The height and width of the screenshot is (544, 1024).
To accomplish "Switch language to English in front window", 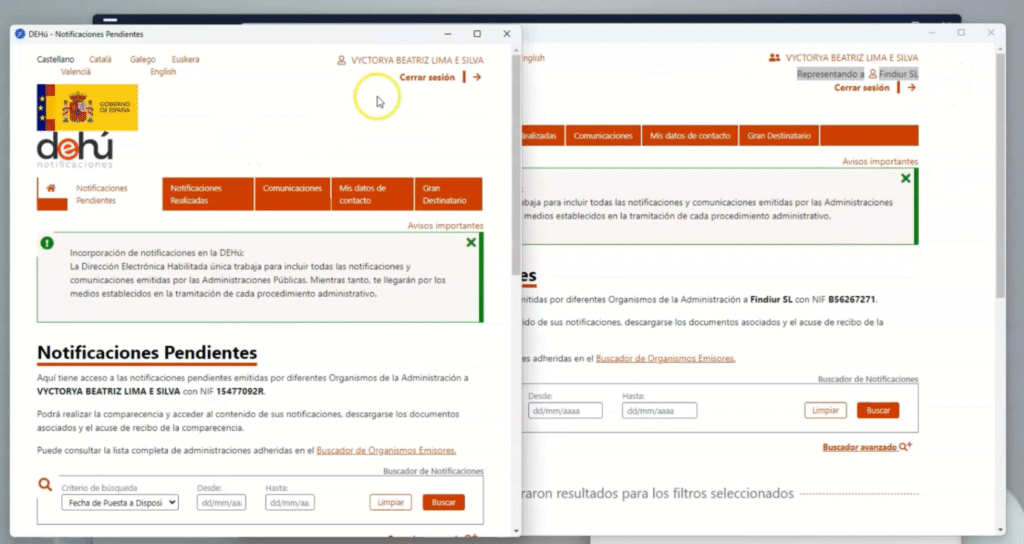I will [163, 72].
